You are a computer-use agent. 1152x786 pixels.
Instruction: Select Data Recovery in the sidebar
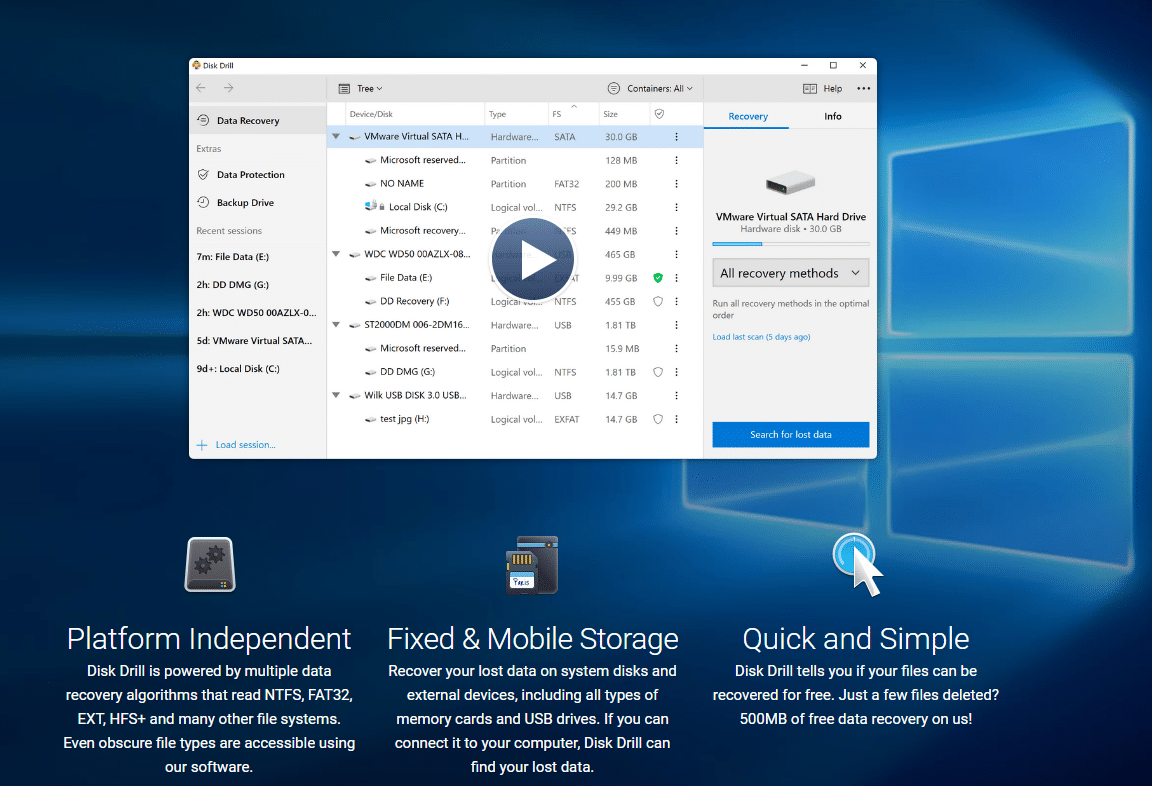click(x=257, y=120)
